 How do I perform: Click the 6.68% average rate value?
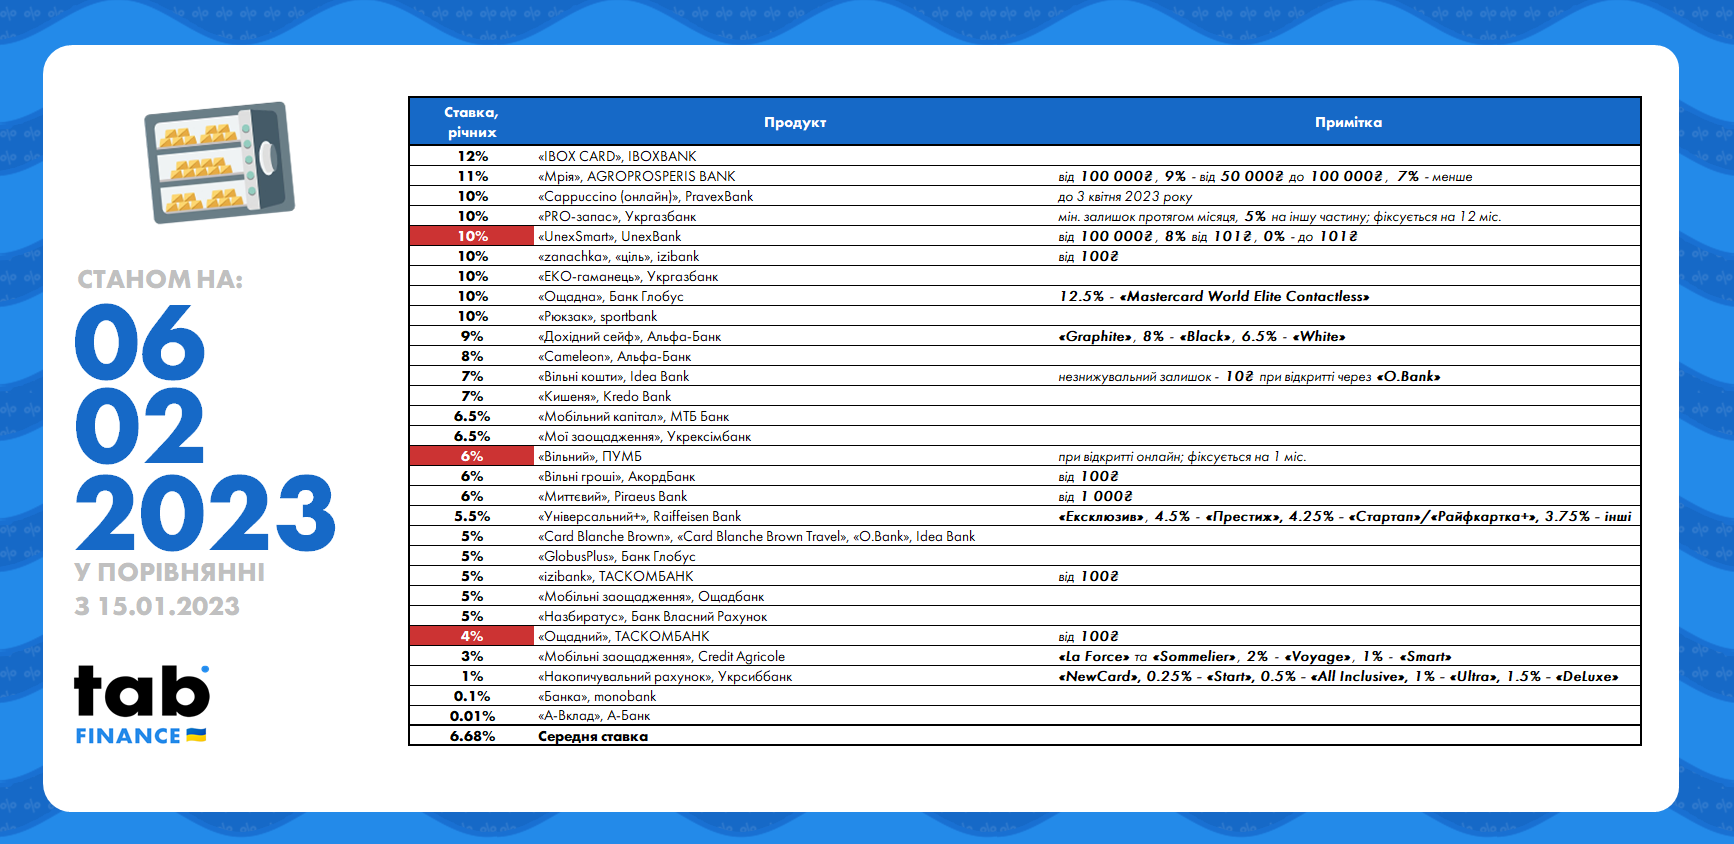tap(472, 736)
